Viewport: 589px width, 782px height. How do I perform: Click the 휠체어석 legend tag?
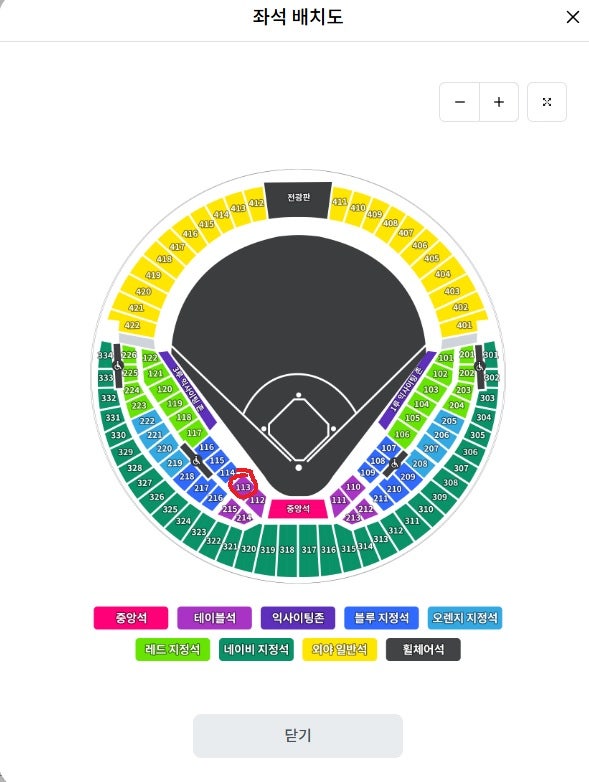(423, 649)
